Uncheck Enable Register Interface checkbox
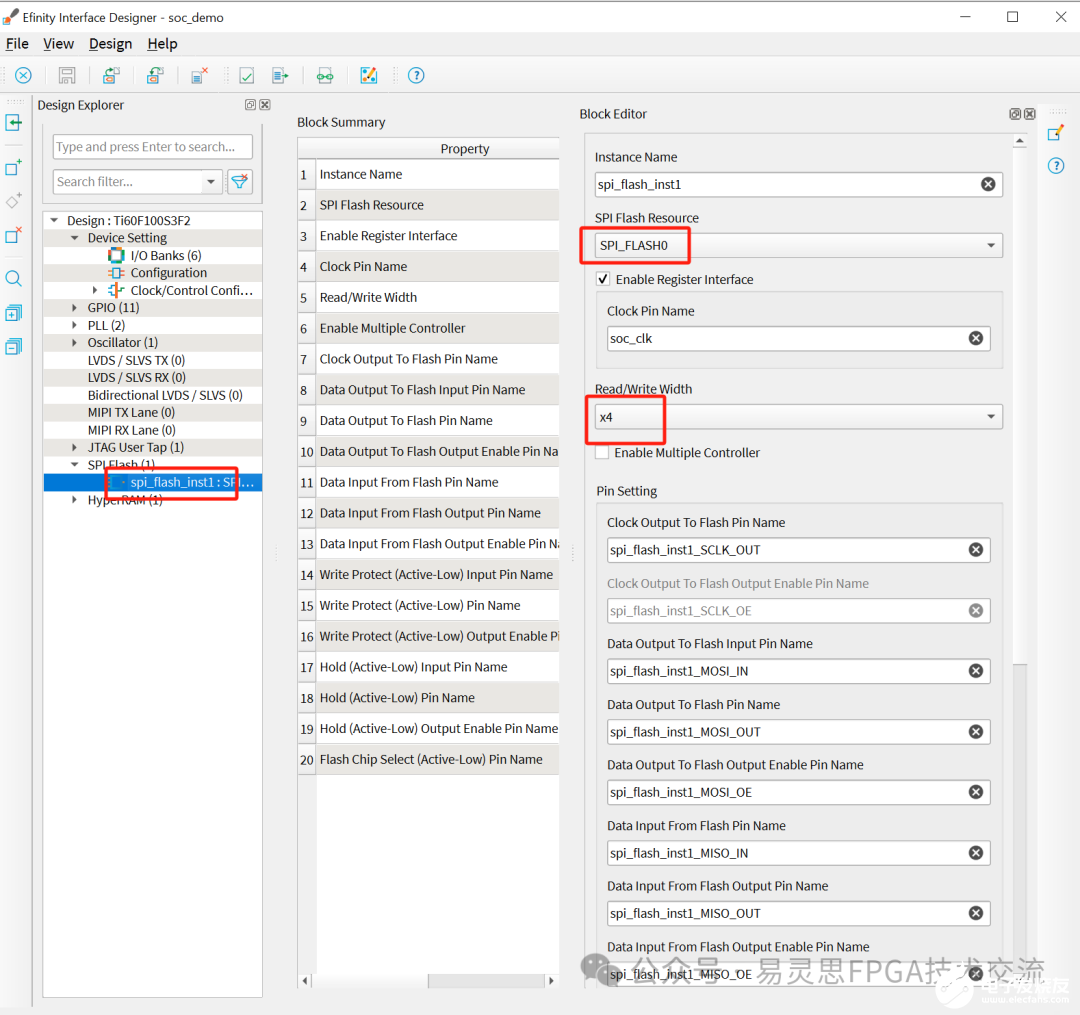1080x1015 pixels. click(x=602, y=280)
